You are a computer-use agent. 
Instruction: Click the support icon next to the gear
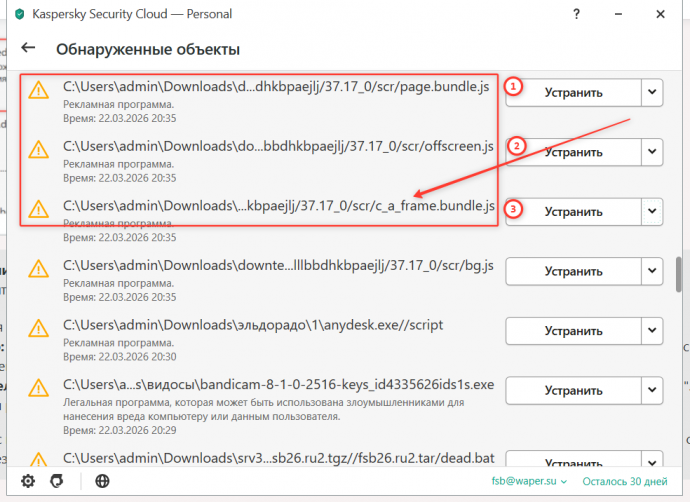pyautogui.click(x=57, y=481)
